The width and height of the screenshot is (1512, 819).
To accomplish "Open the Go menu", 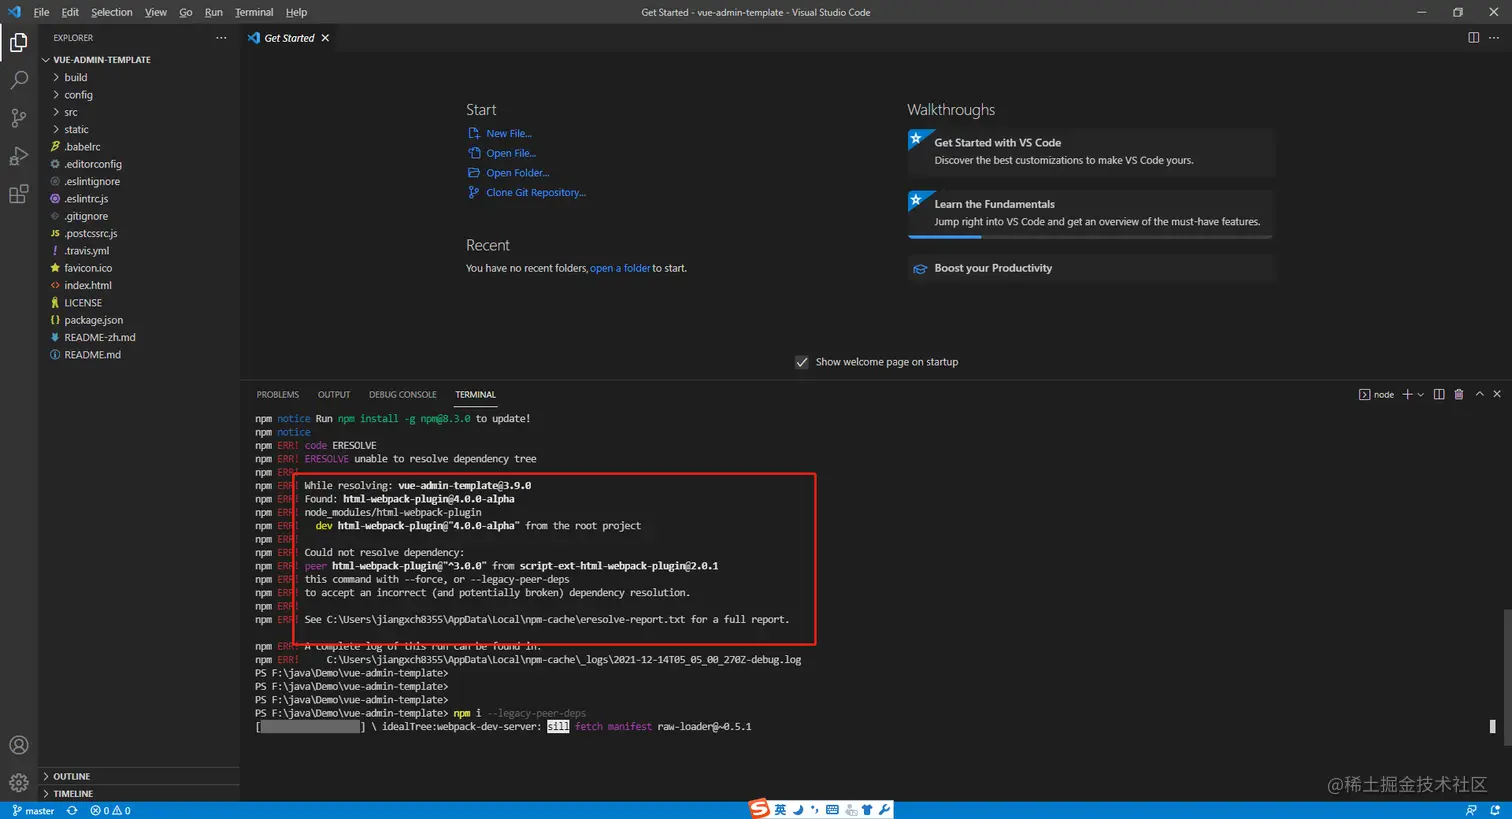I will click(x=186, y=12).
